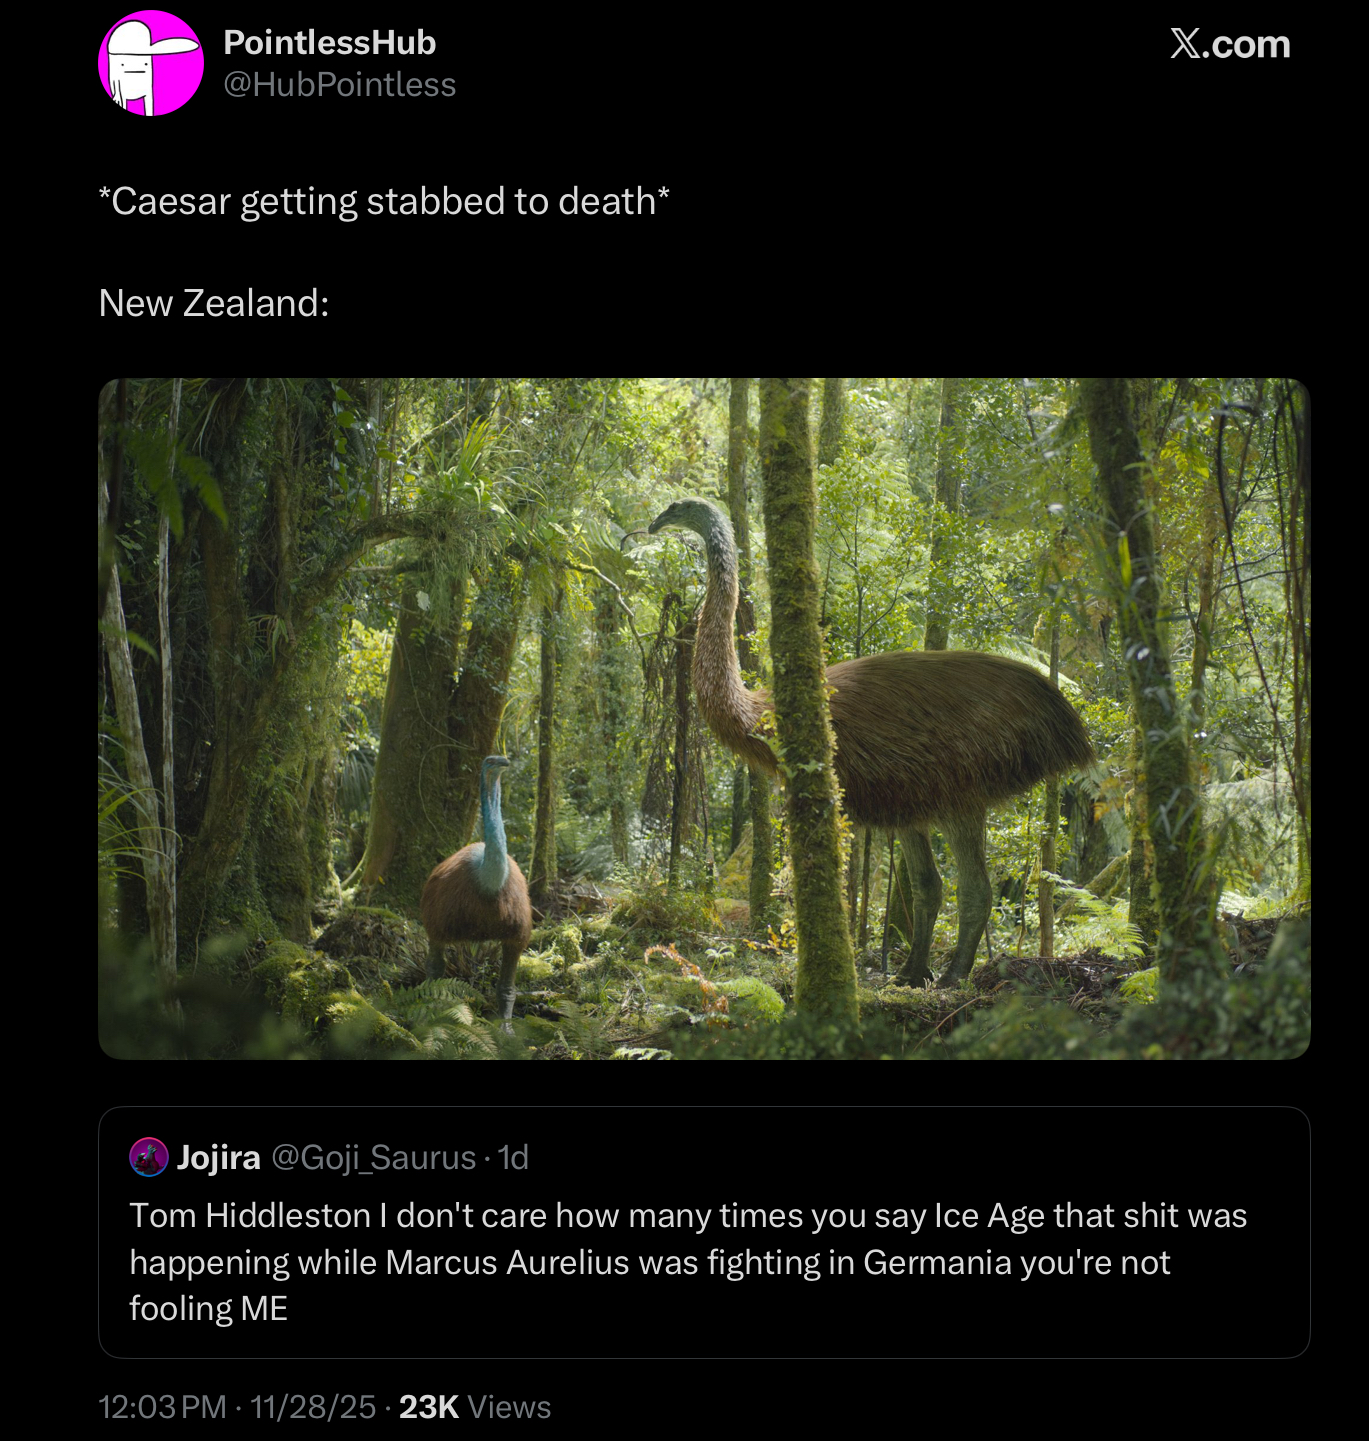
Task: Click the 1d timestamp on quoted post
Action: (x=513, y=1157)
